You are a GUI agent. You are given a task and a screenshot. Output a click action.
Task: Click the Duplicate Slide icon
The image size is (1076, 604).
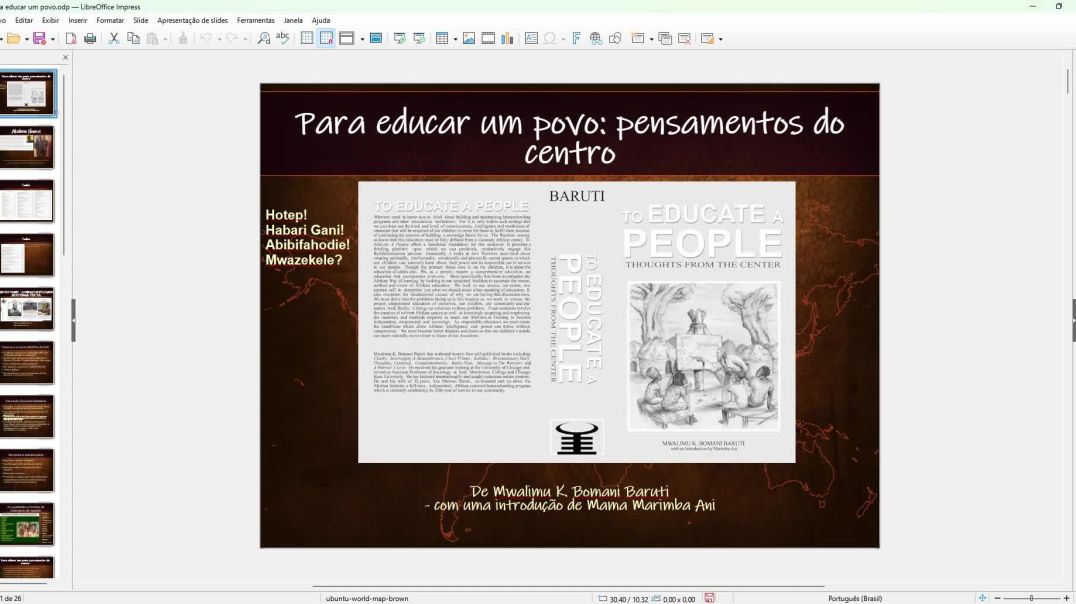(665, 38)
